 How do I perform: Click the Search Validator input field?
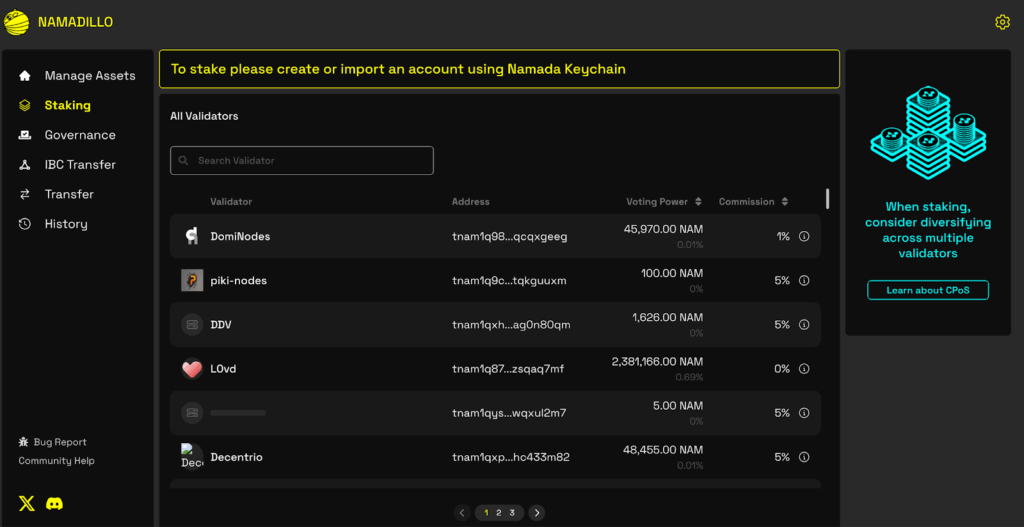(302, 160)
